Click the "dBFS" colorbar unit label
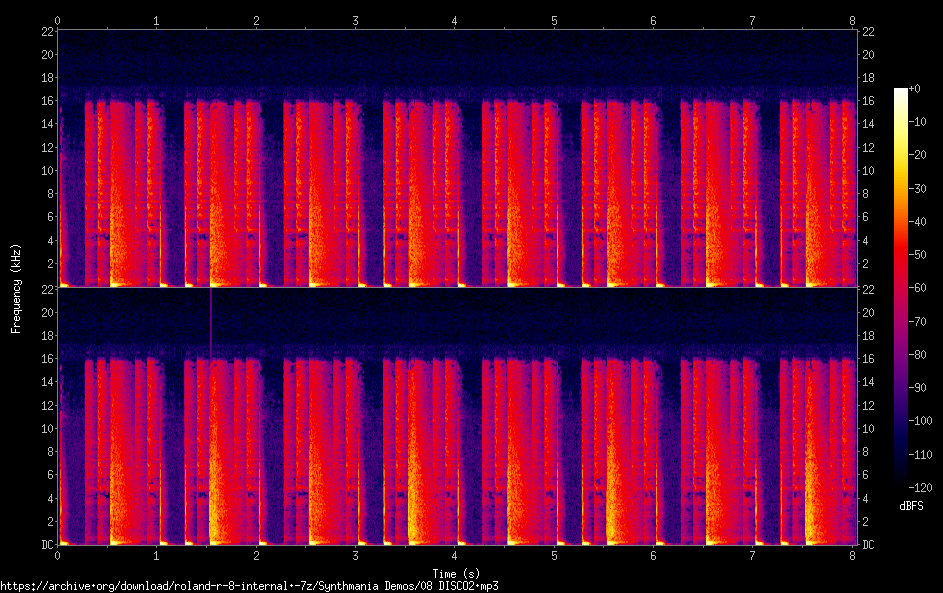943x593 pixels. pos(911,506)
